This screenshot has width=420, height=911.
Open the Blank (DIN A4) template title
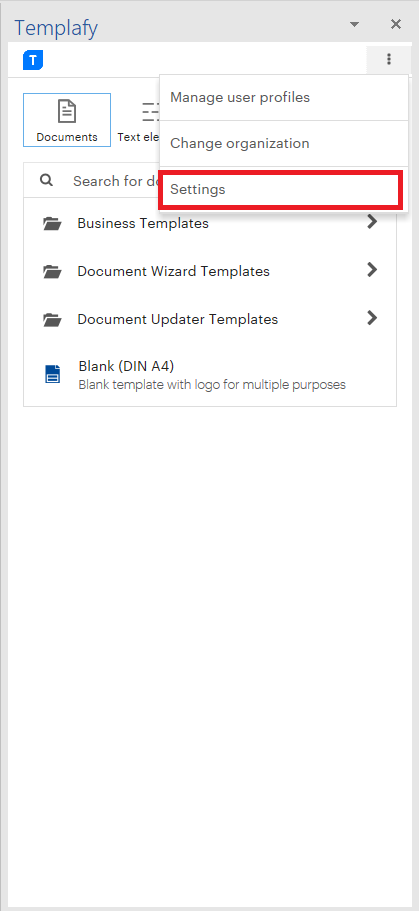(126, 367)
